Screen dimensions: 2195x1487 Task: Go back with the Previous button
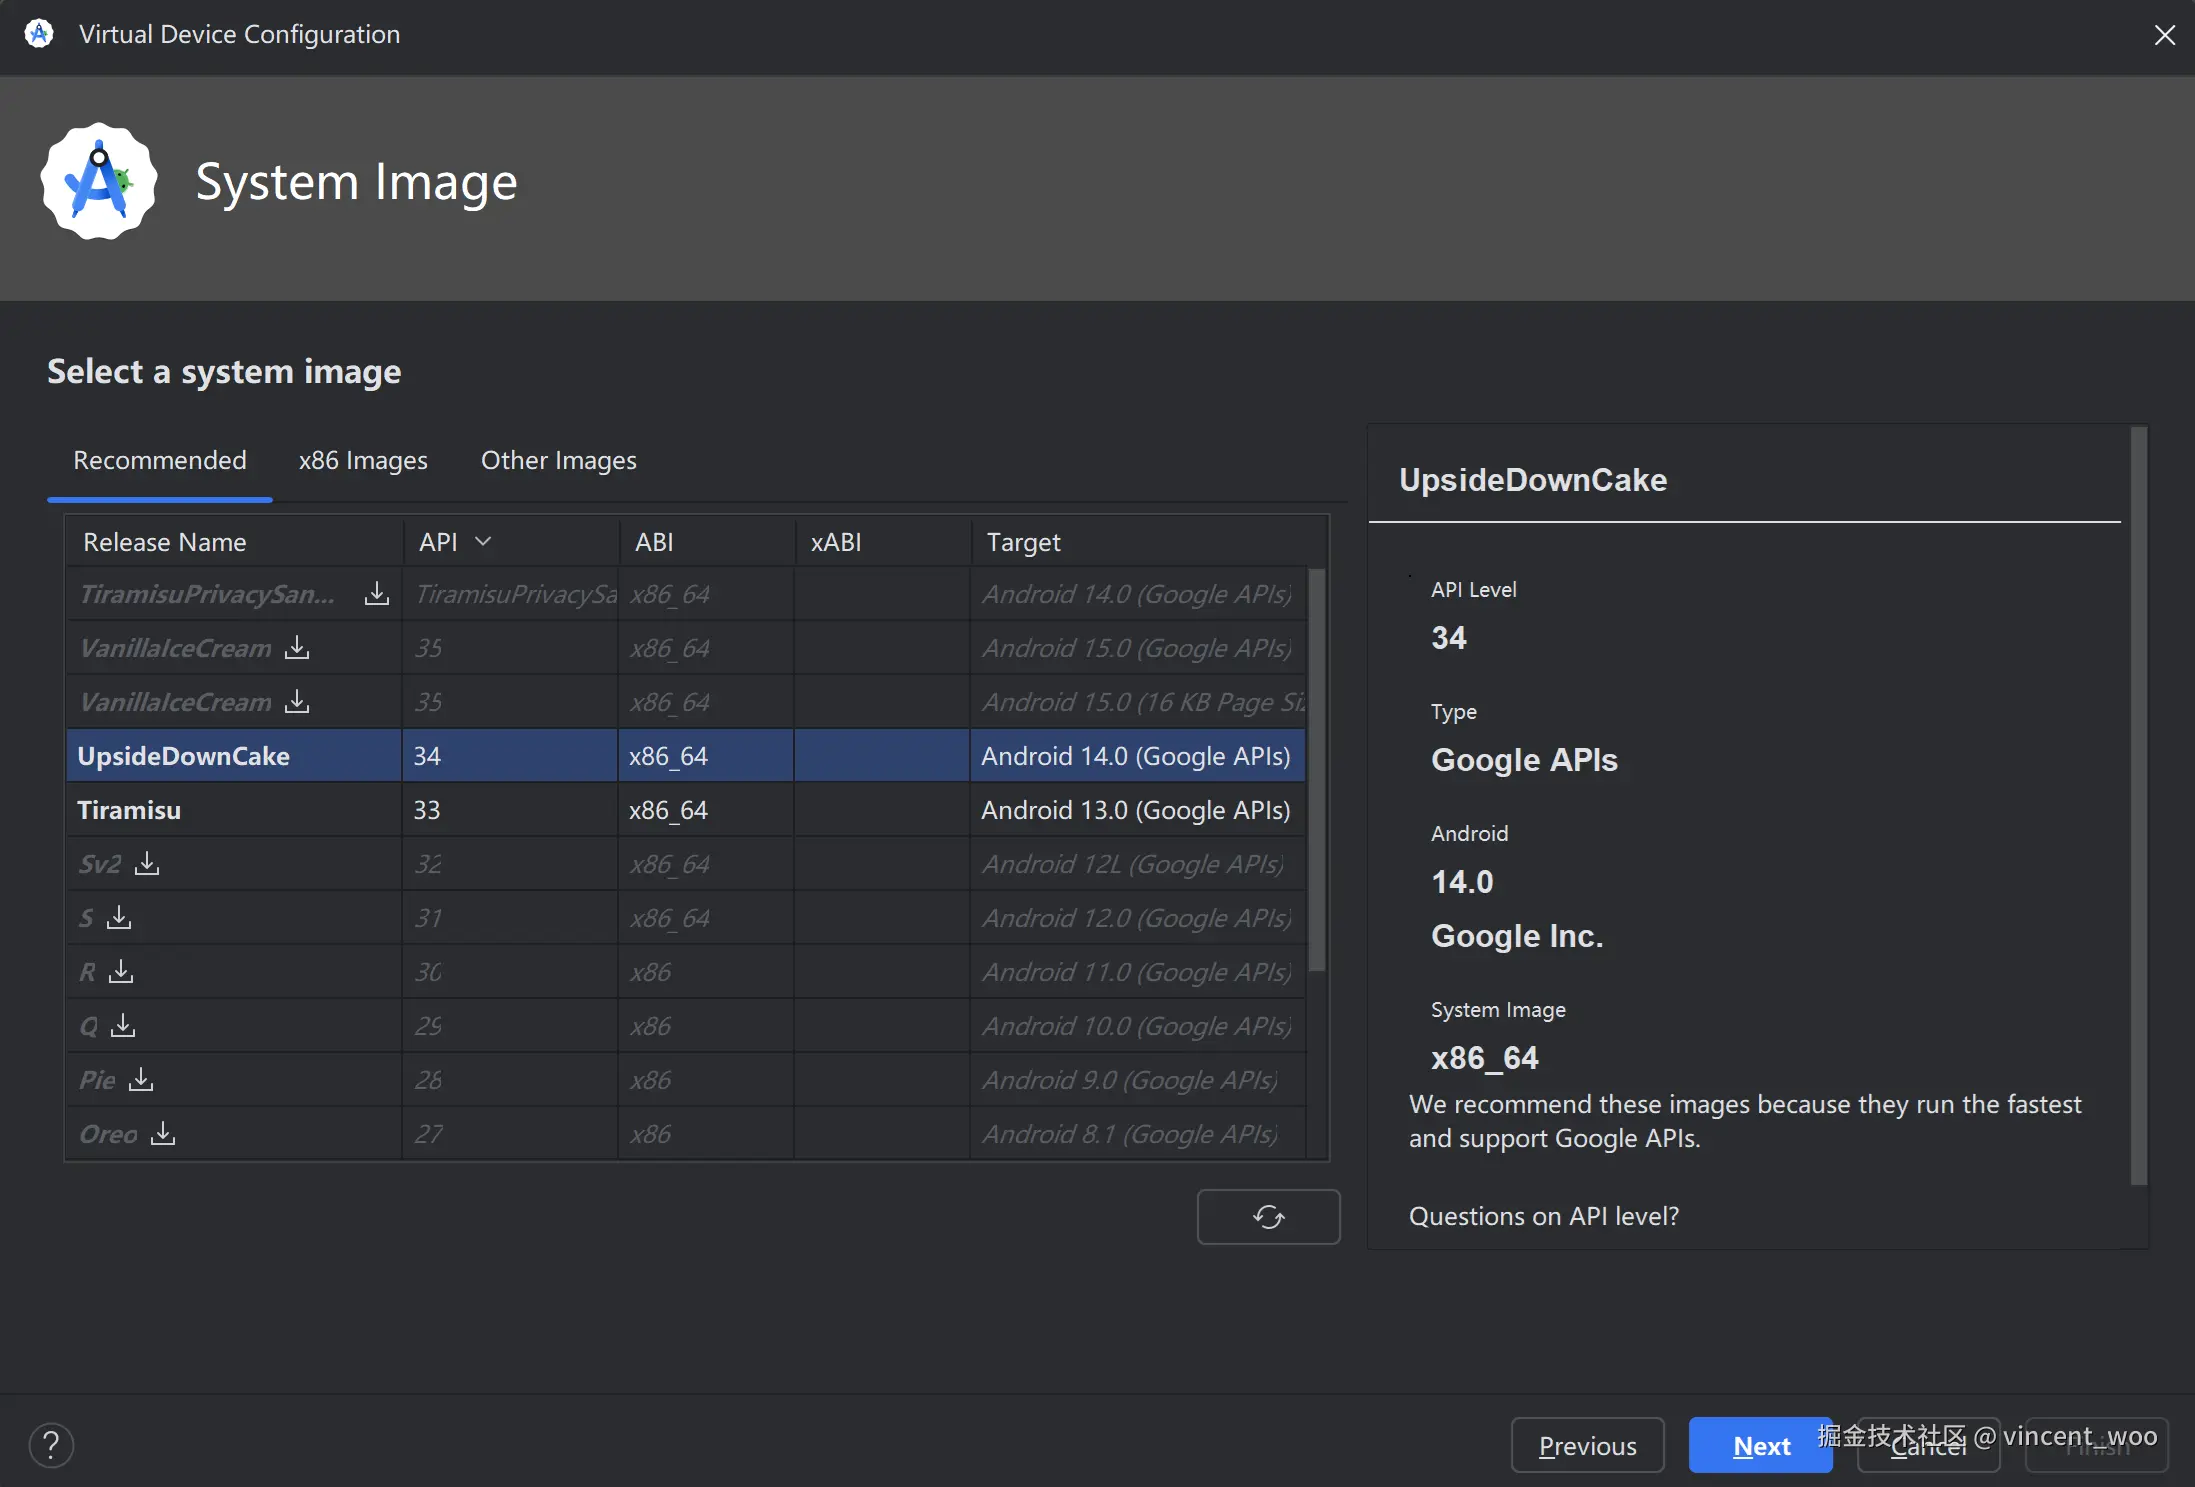click(1587, 1445)
